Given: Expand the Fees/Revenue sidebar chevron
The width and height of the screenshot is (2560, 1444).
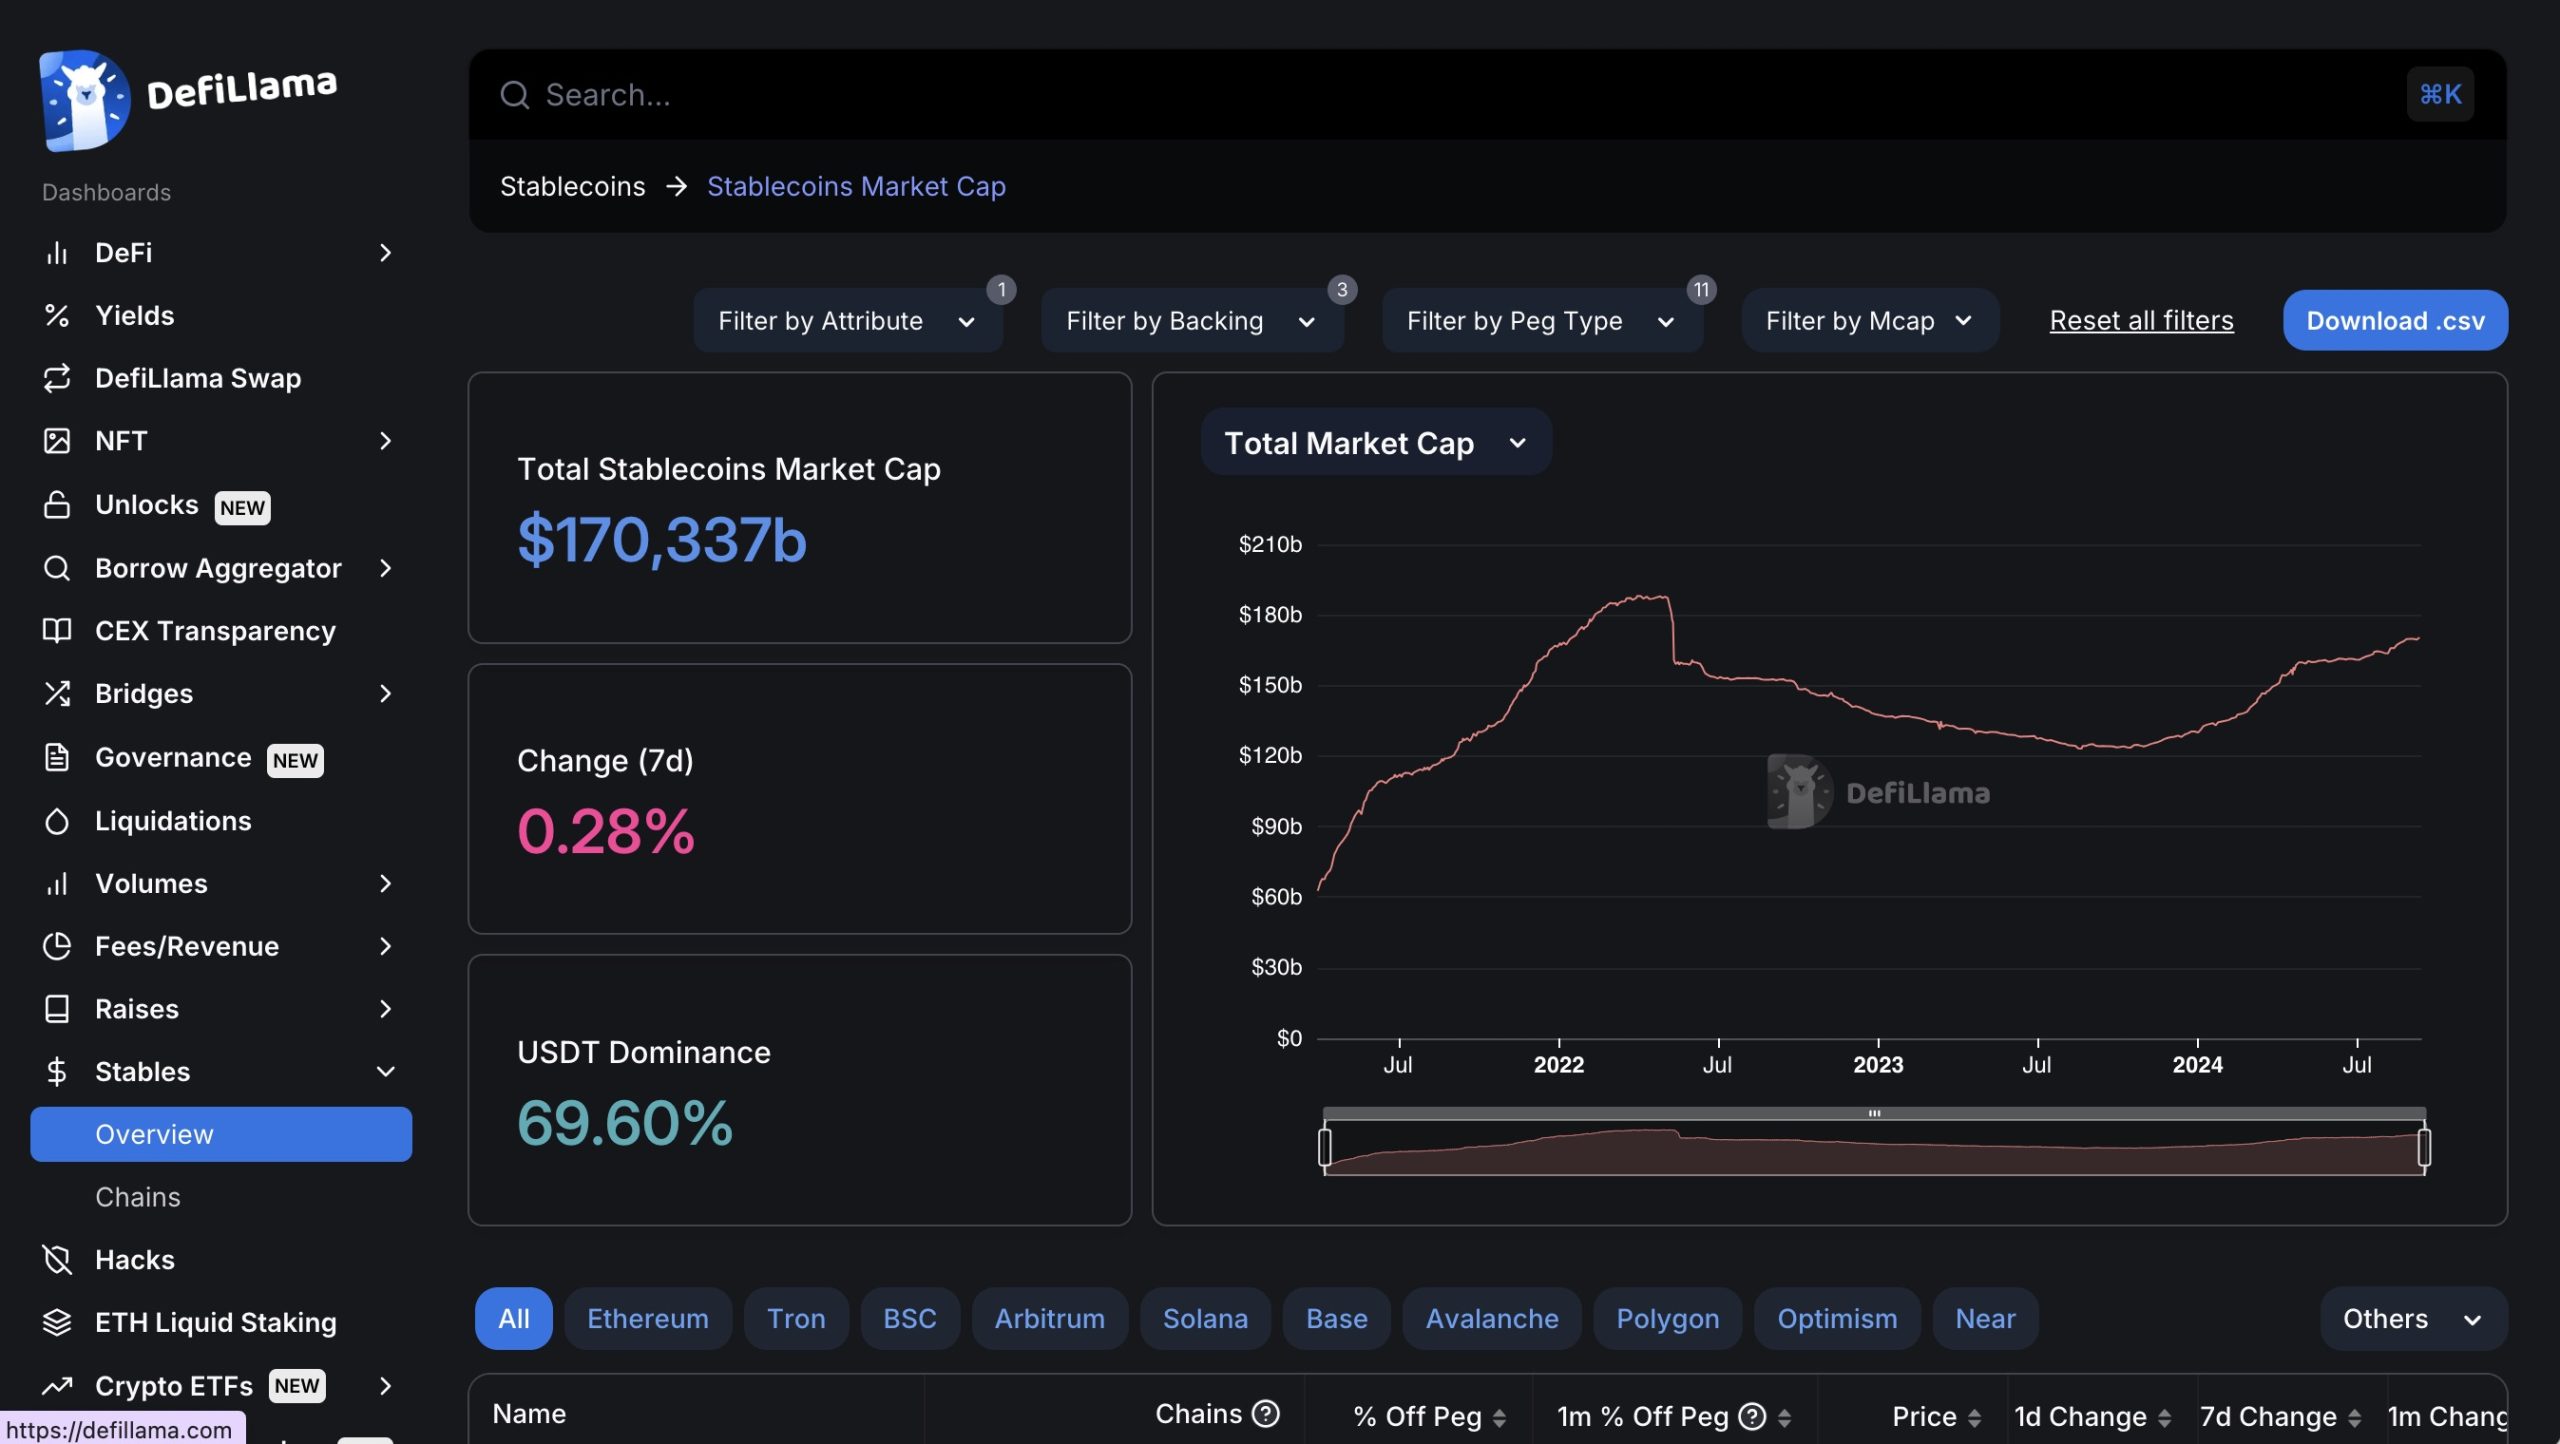Looking at the screenshot, I should [386, 946].
